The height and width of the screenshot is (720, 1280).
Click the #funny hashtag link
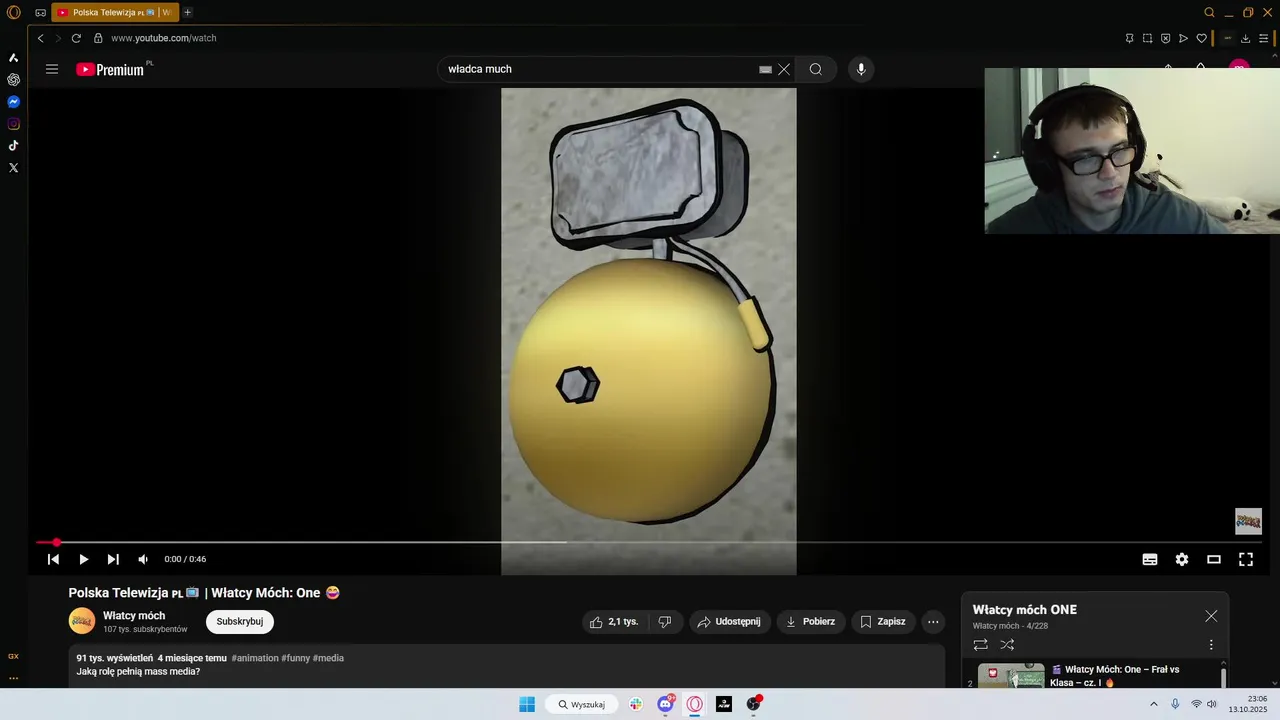(x=296, y=658)
